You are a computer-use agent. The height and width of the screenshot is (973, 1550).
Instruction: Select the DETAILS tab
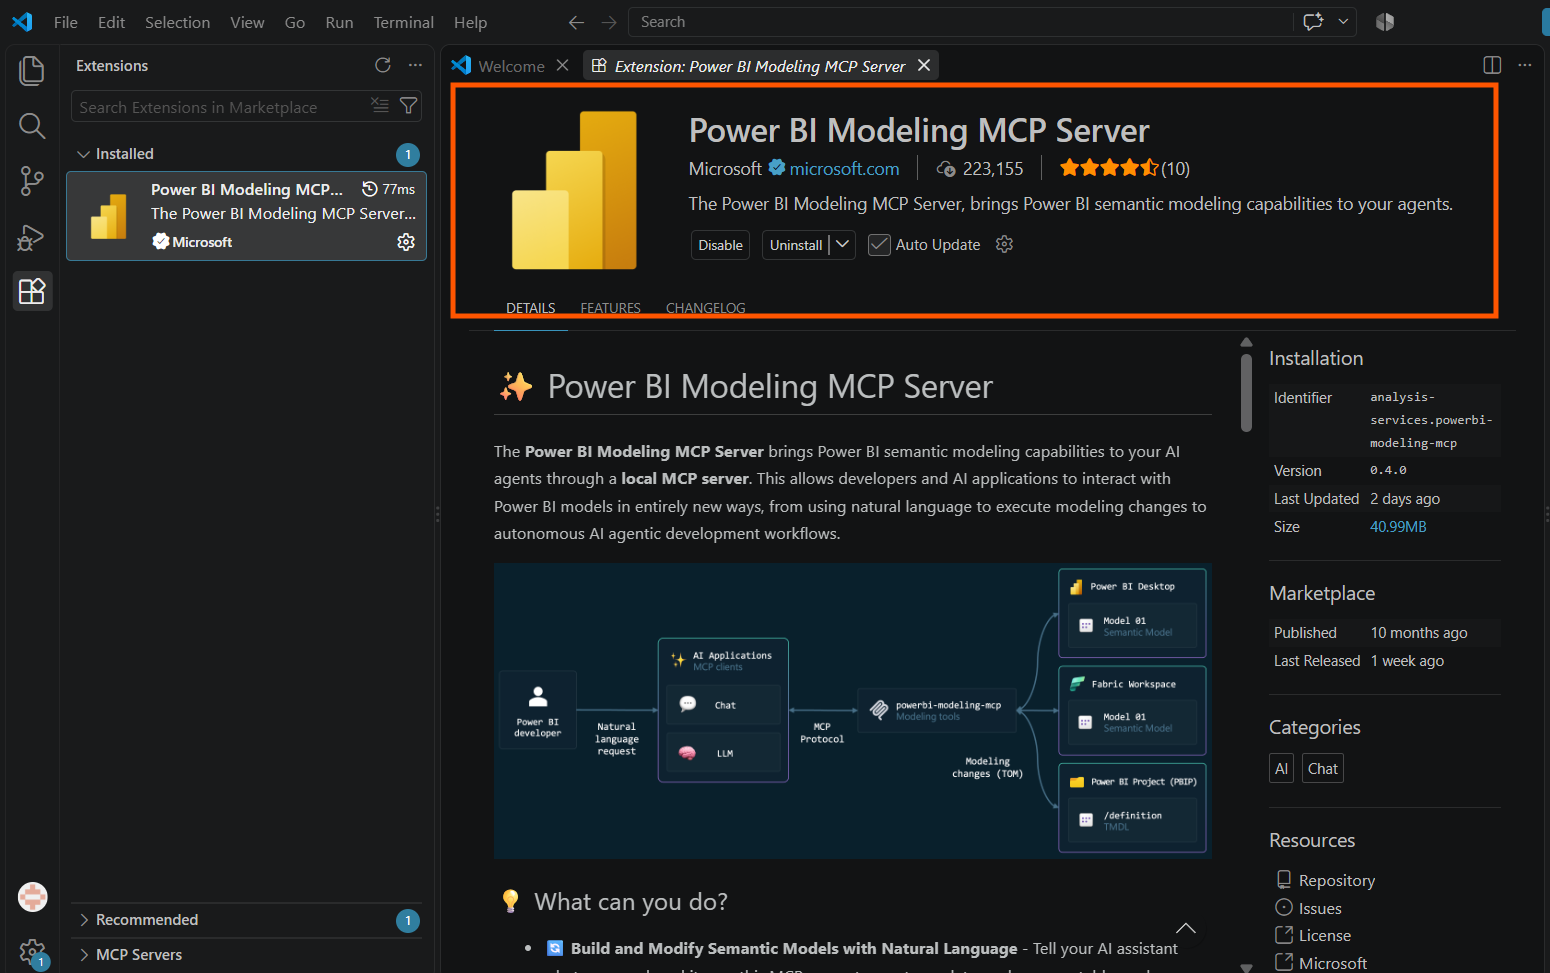coord(531,308)
